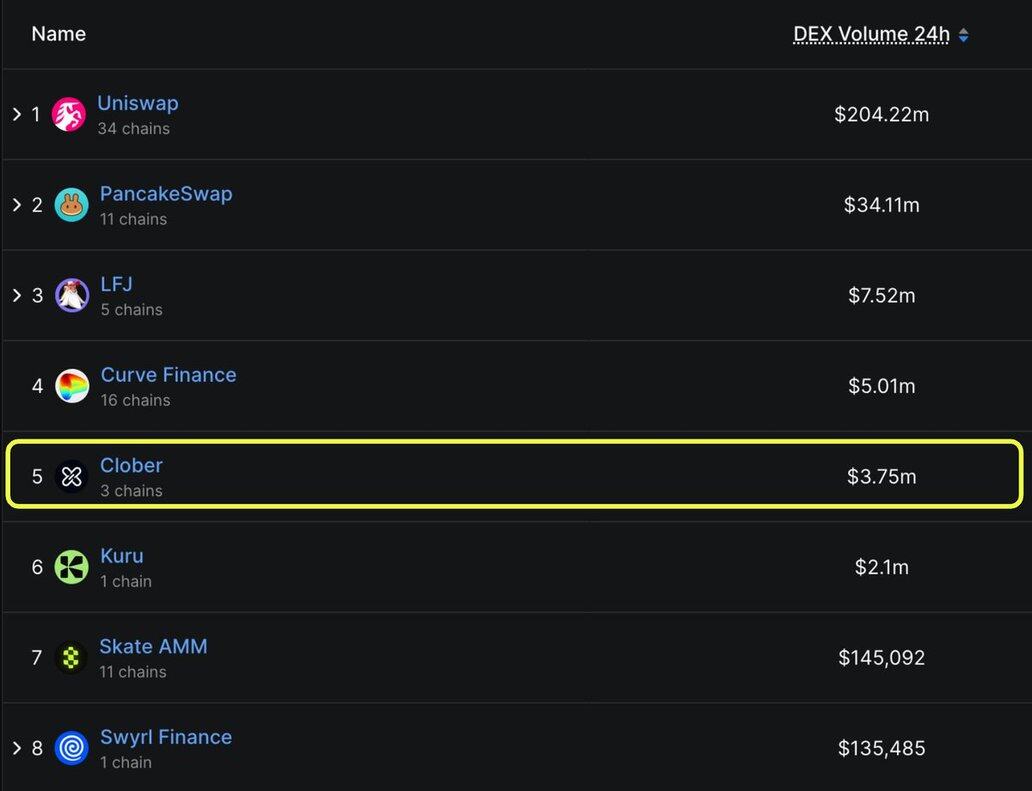1032x791 pixels.
Task: Click the Curve Finance rainbow logo icon
Action: 72,386
